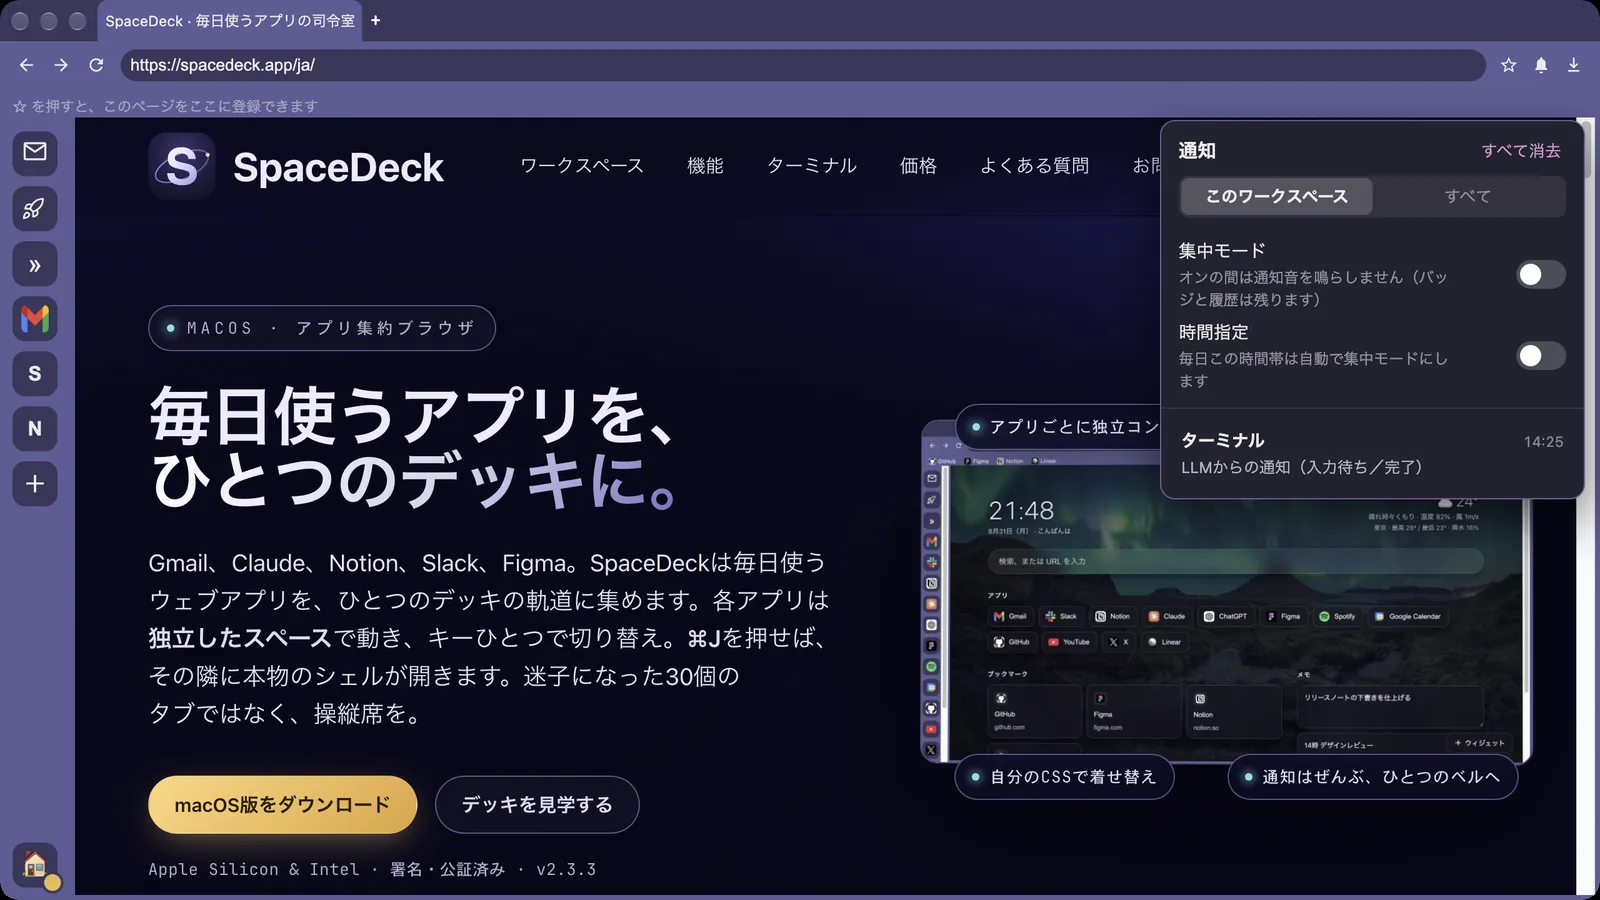Image resolution: width=1600 pixels, height=900 pixels.
Task: Focus the URL address bar
Action: pyautogui.click(x=803, y=65)
